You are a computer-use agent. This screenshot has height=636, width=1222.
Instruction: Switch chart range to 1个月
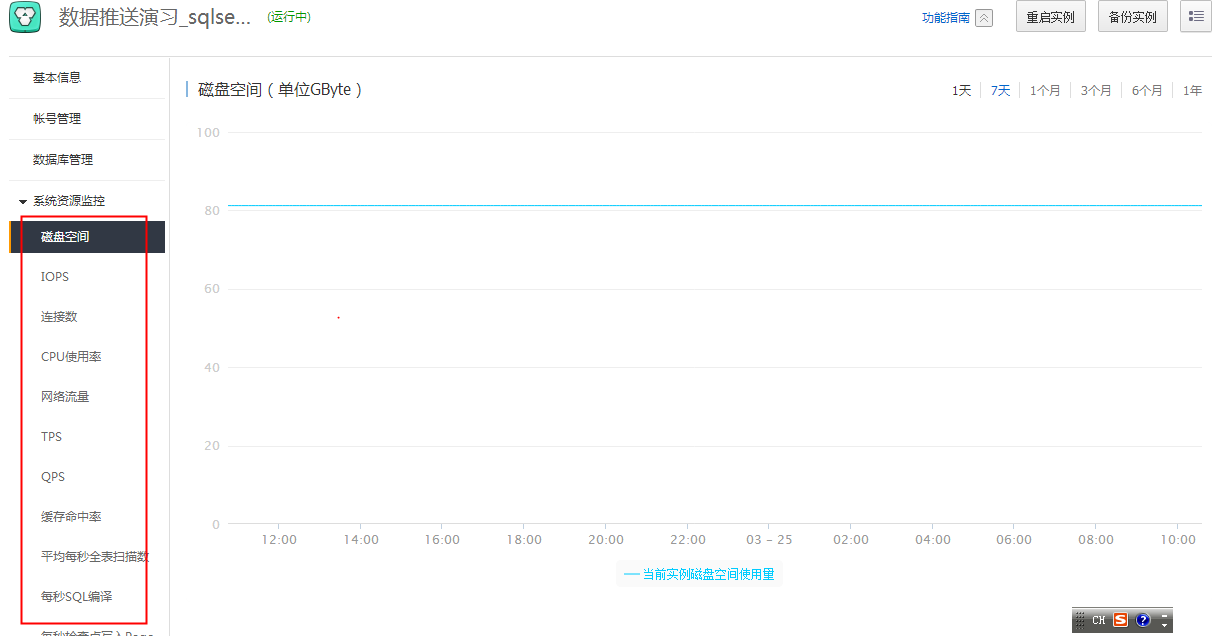pos(1045,90)
